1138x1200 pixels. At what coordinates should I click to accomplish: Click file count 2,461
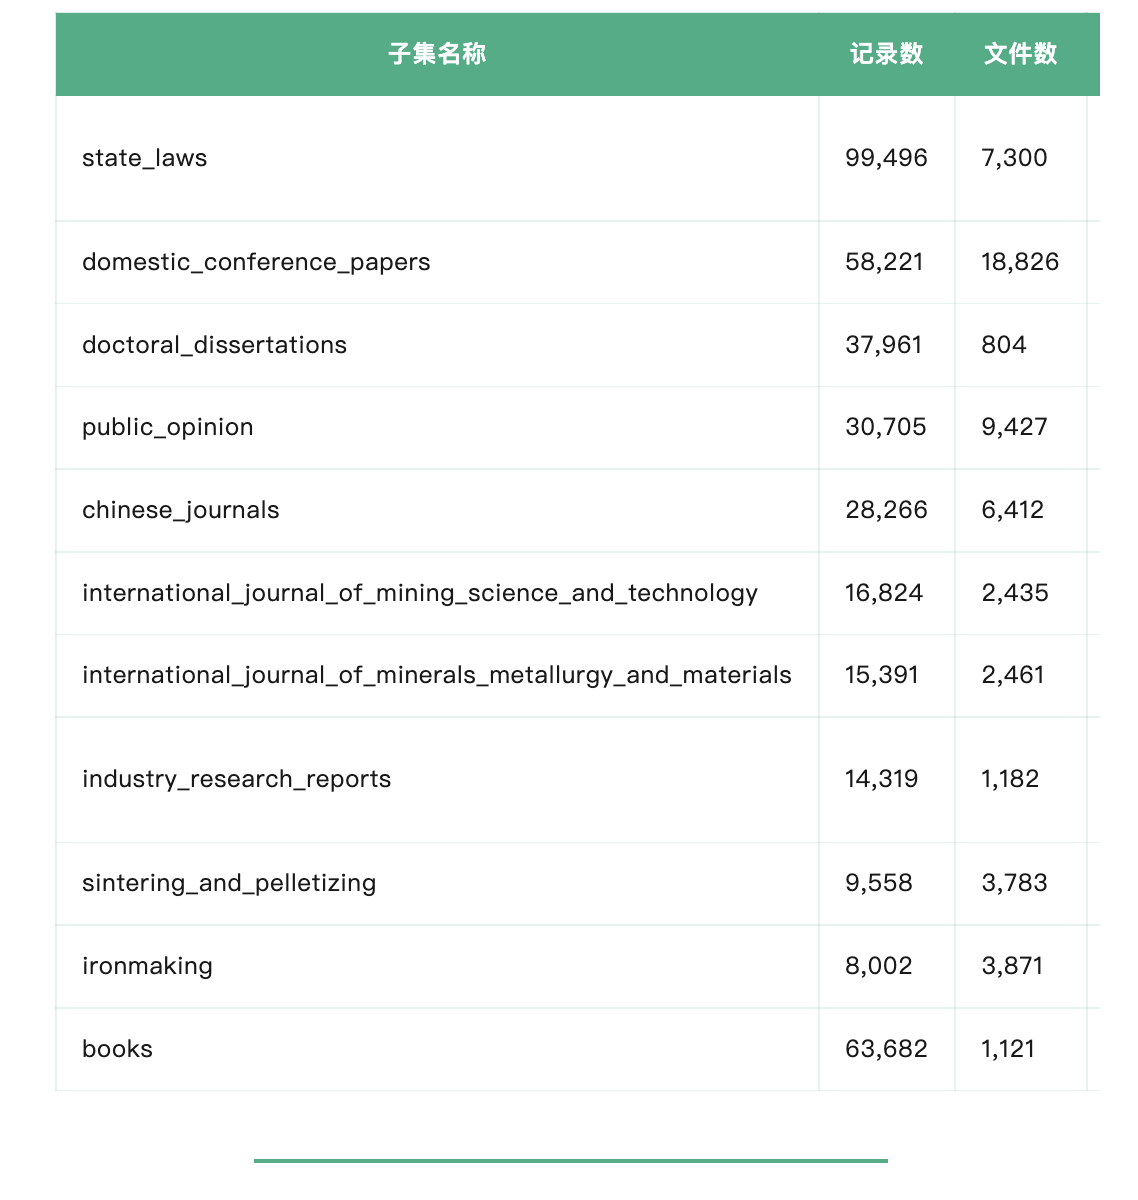(x=1013, y=675)
